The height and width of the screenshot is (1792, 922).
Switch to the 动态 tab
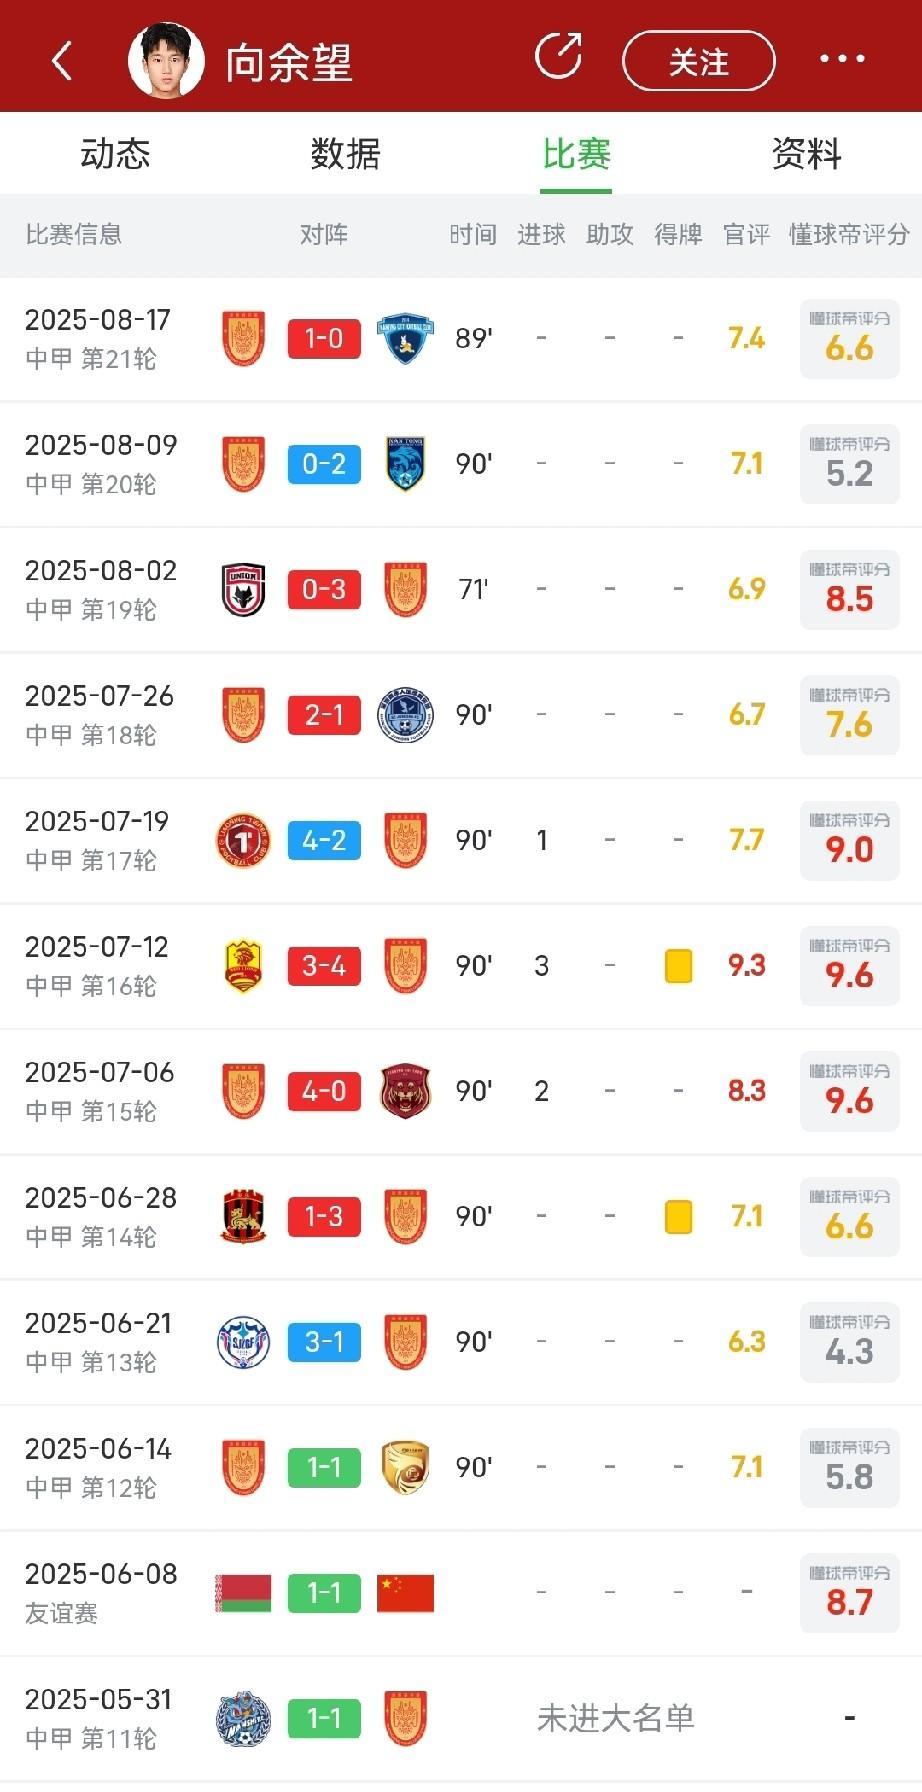pos(115,154)
